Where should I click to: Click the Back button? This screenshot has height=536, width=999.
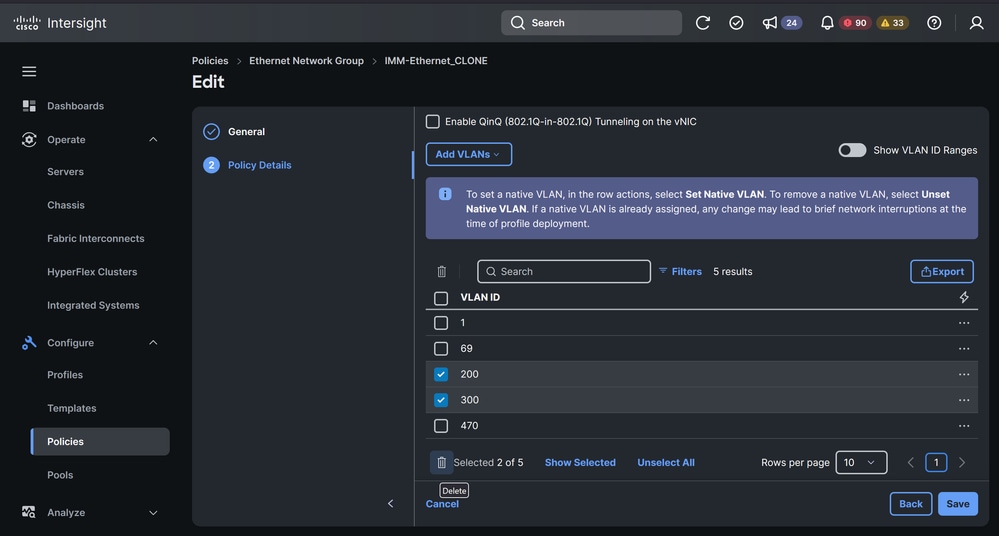[910, 503]
